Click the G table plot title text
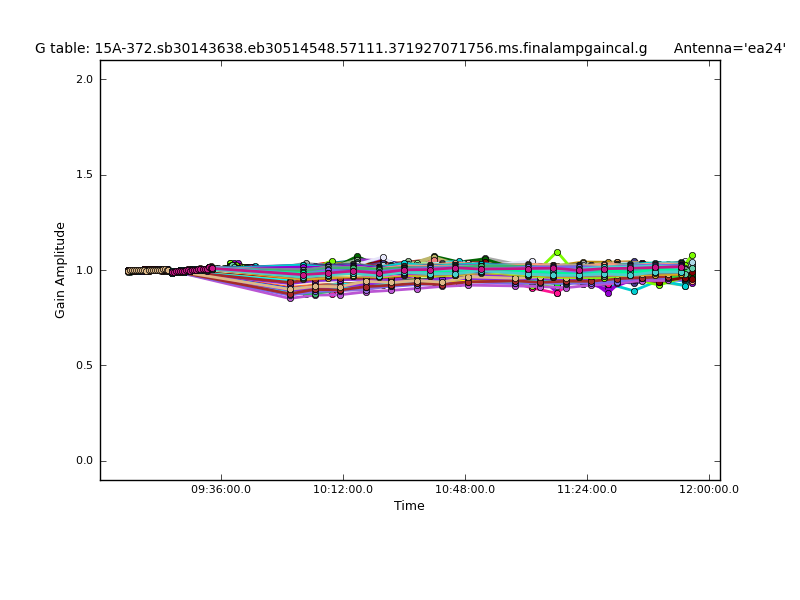The image size is (800, 600). coord(340,48)
